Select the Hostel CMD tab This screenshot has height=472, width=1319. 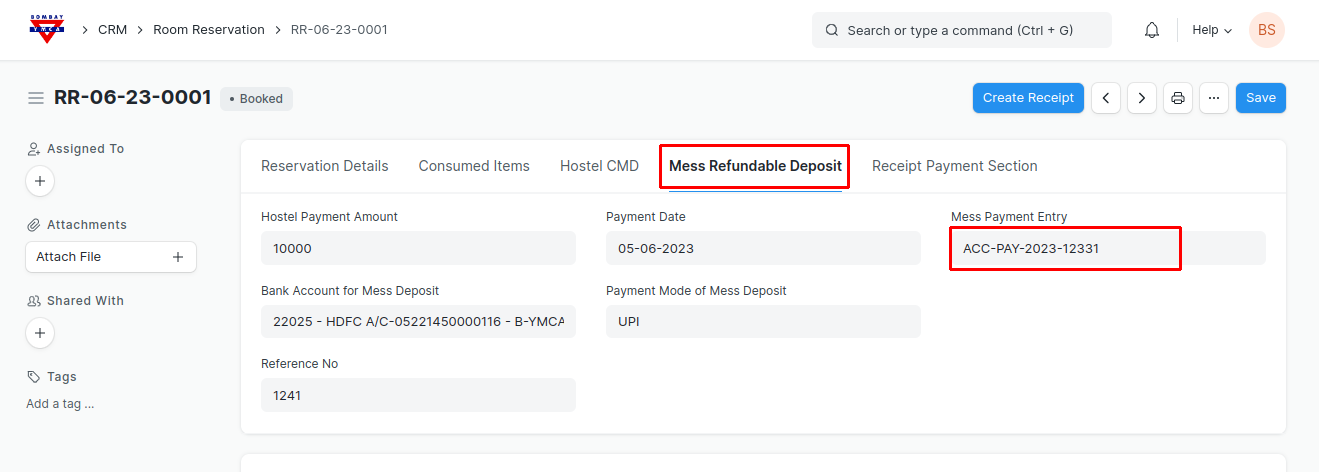coord(599,166)
